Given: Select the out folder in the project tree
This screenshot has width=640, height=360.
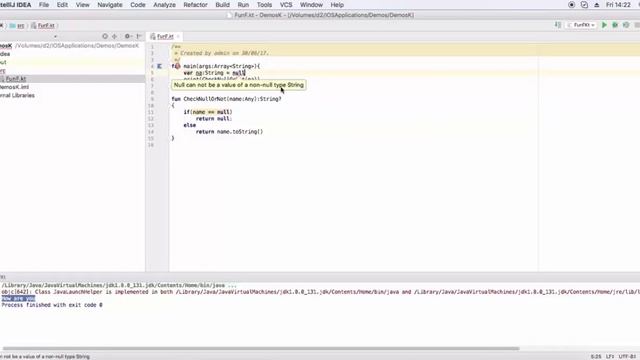Looking at the screenshot, I should coord(72,62).
